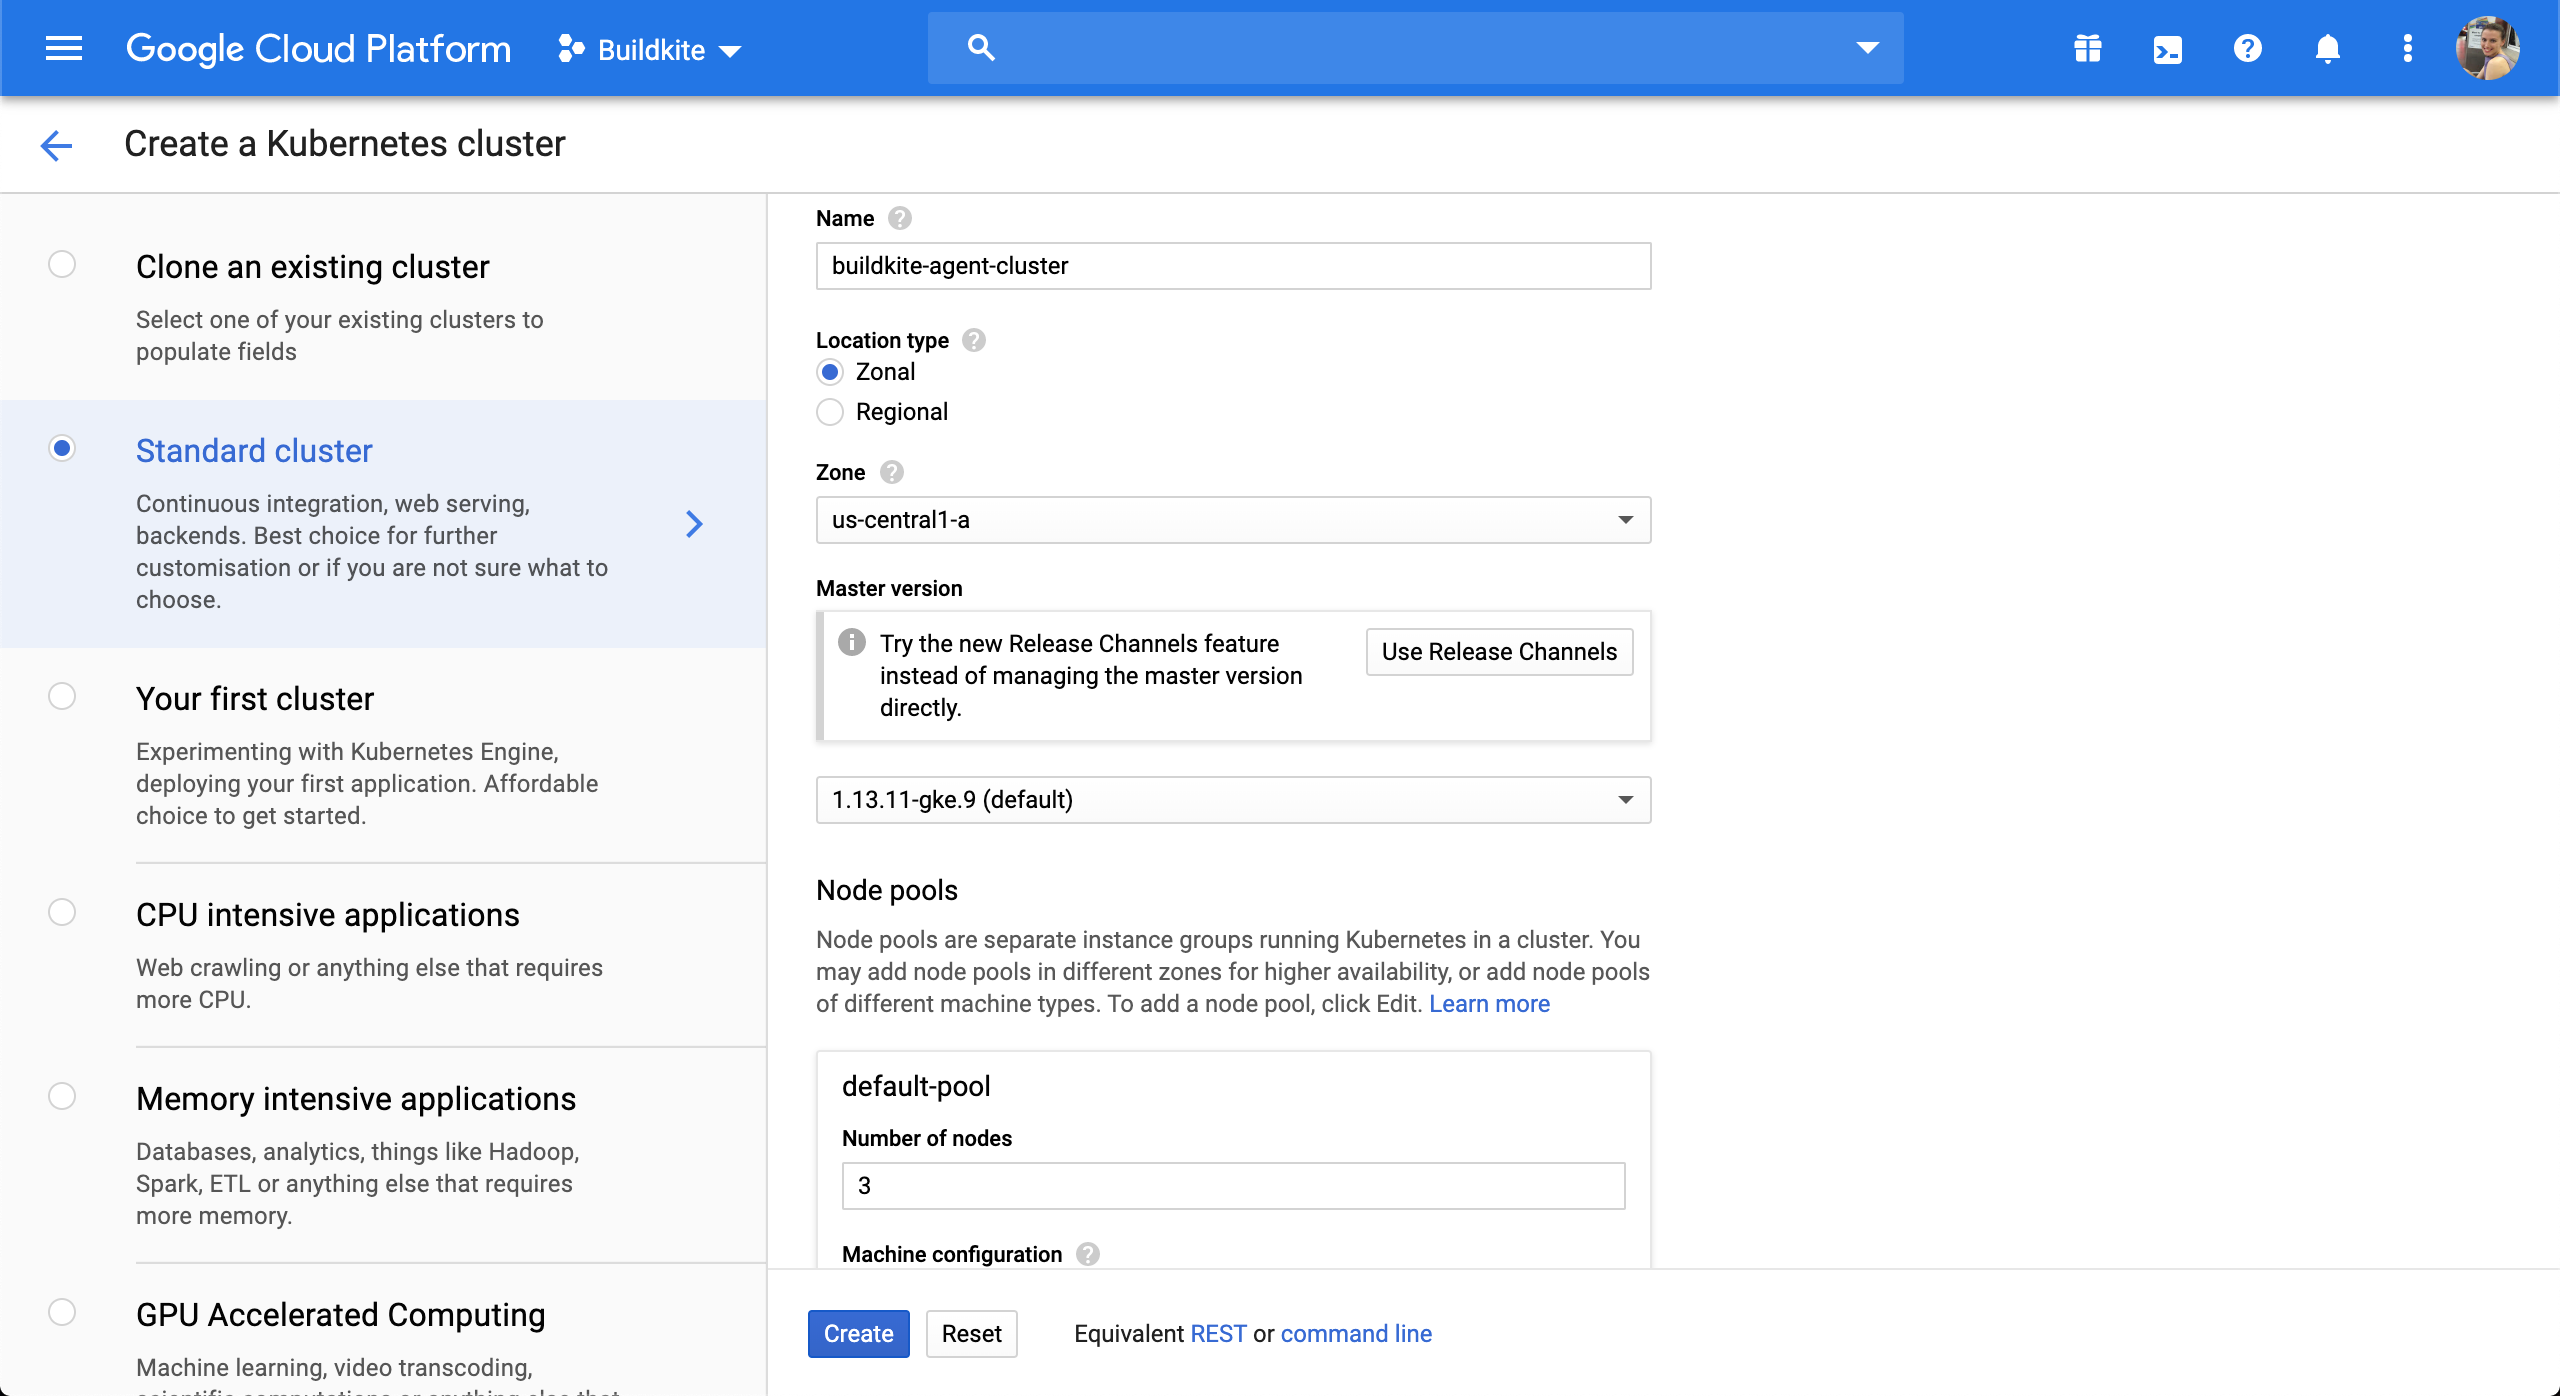Click the Node pools heading
Viewport: 2560px width, 1396px height.
click(887, 890)
